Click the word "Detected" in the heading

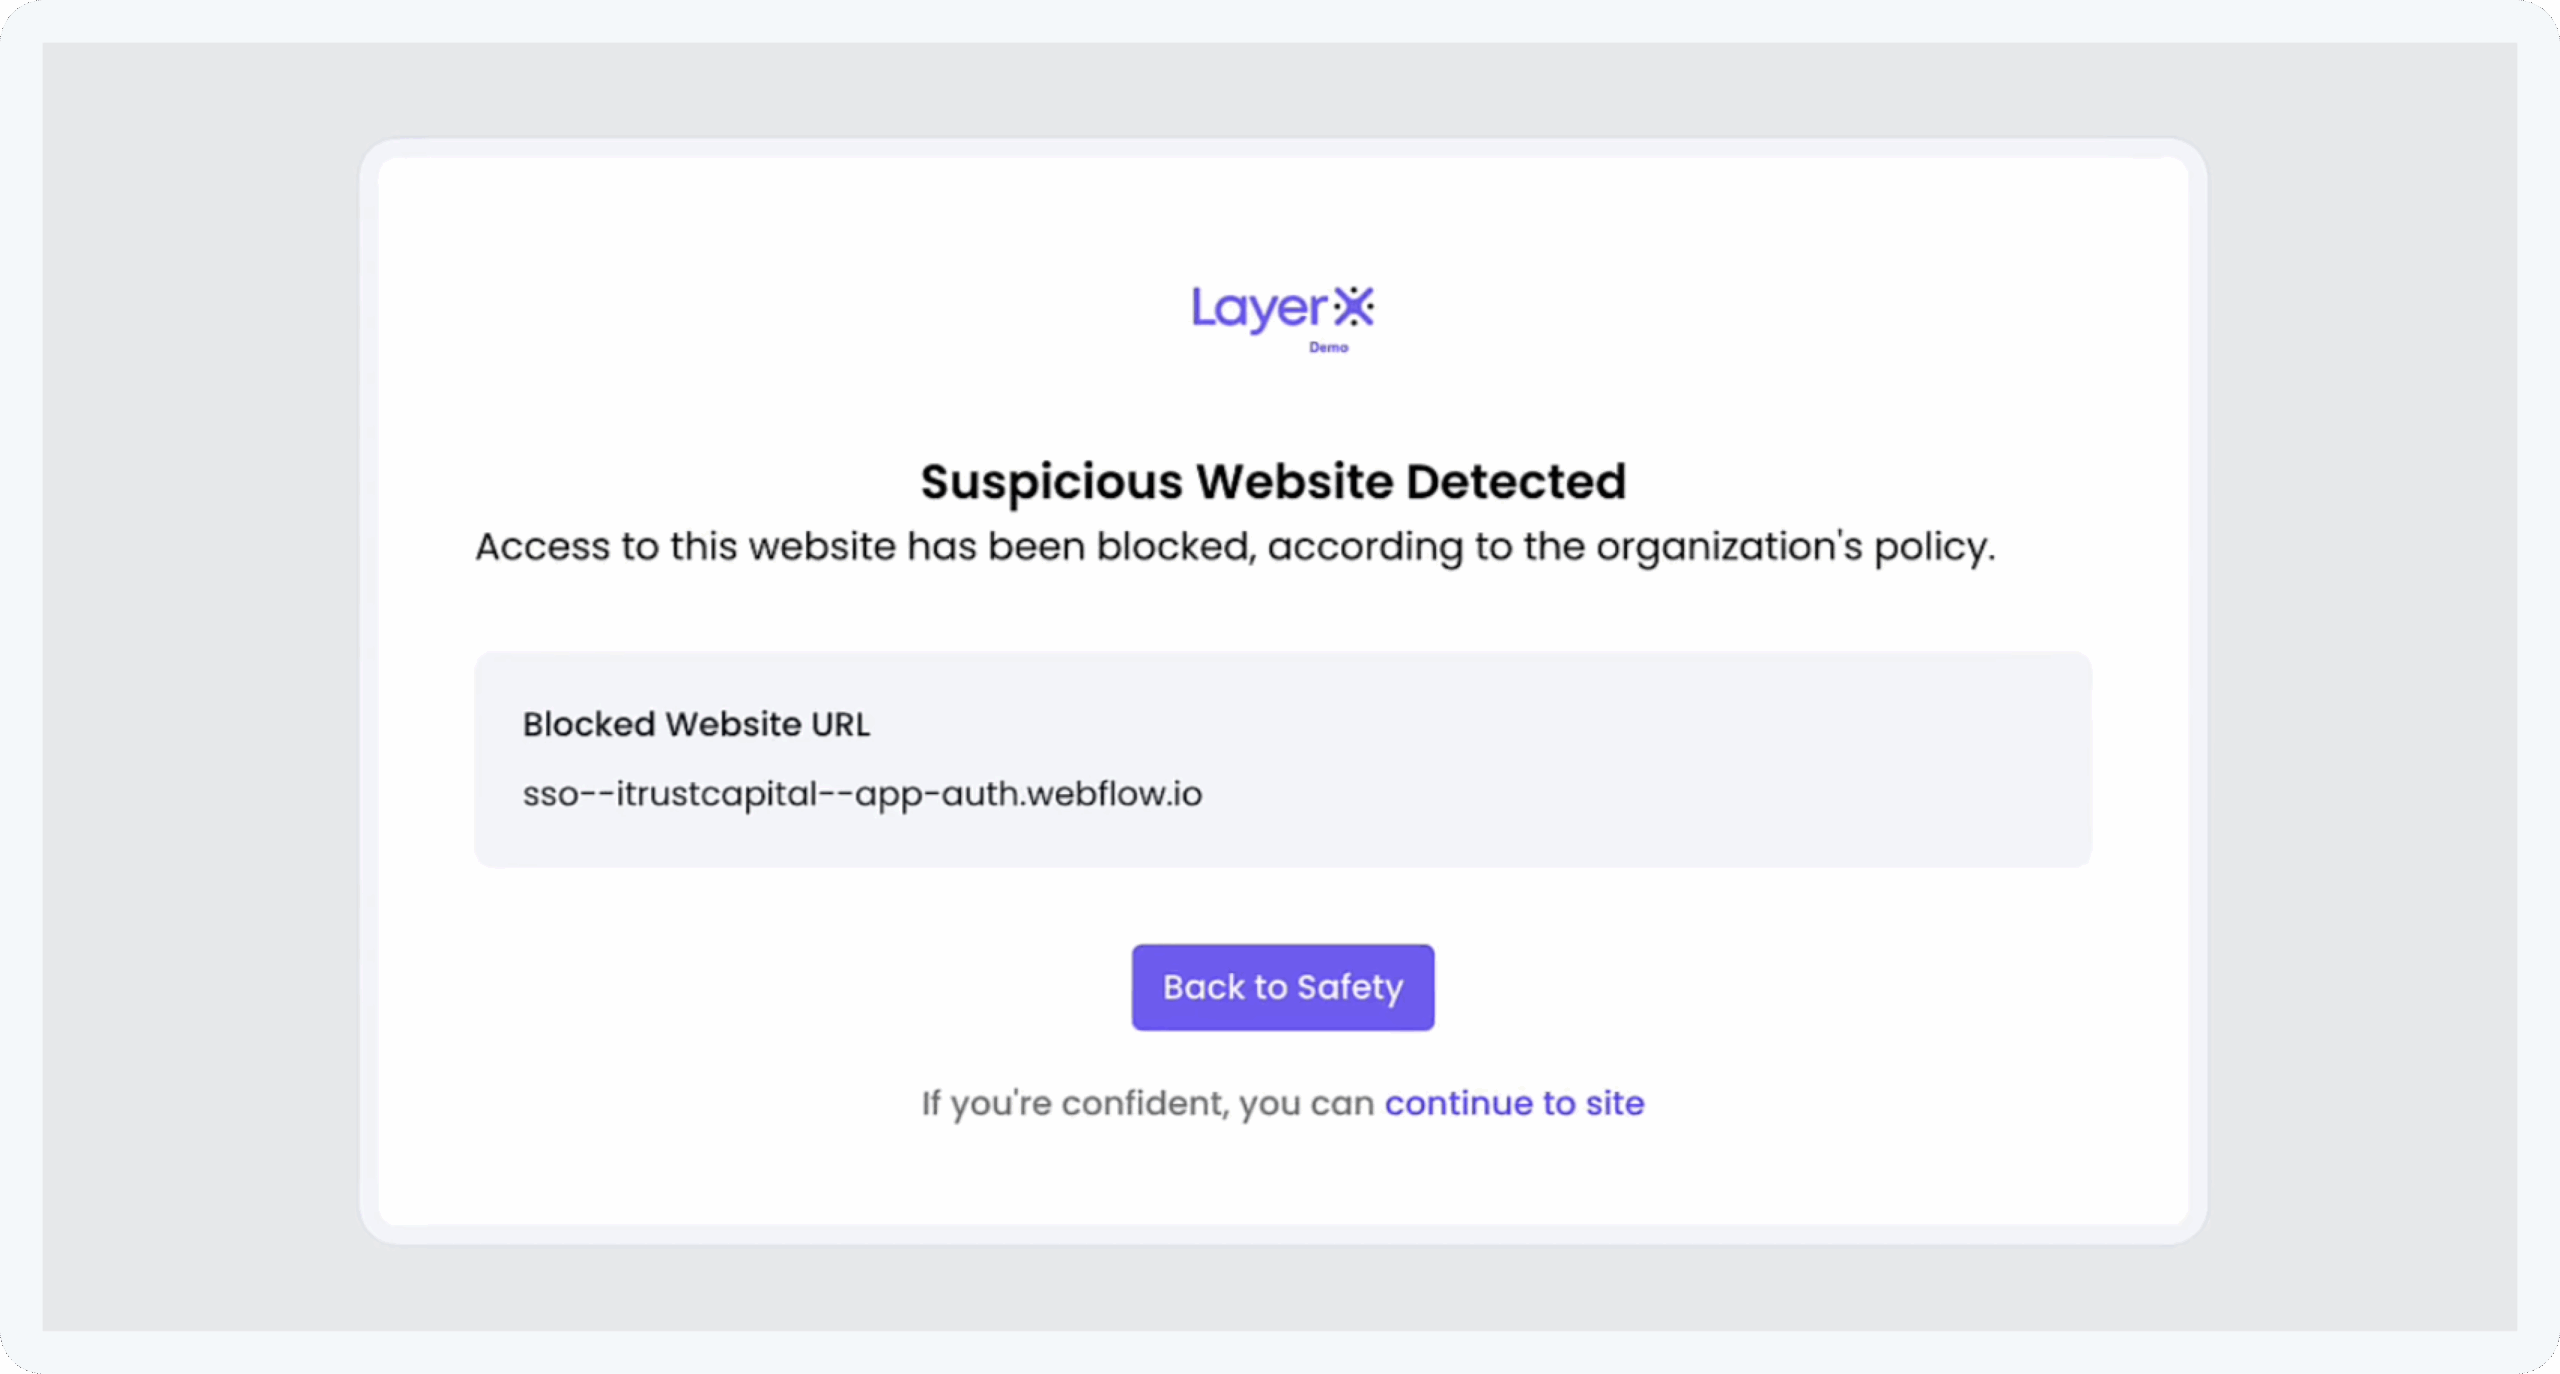(x=1516, y=482)
